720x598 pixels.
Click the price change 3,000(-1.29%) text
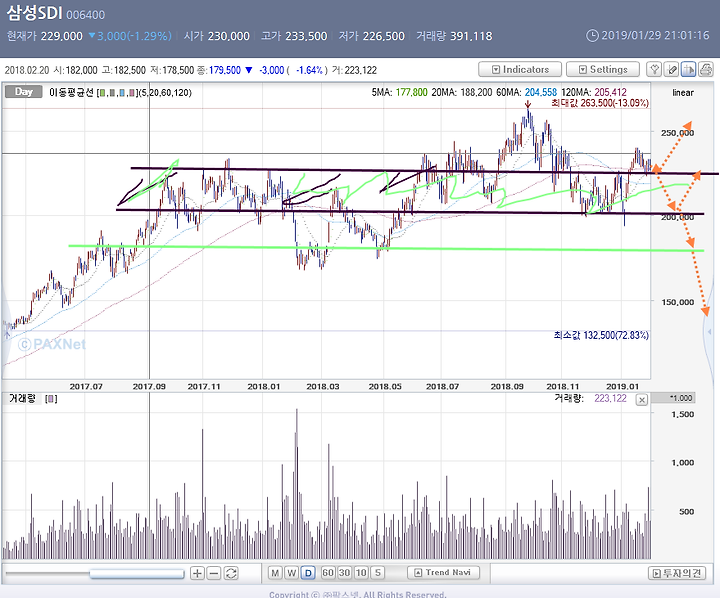(134, 36)
